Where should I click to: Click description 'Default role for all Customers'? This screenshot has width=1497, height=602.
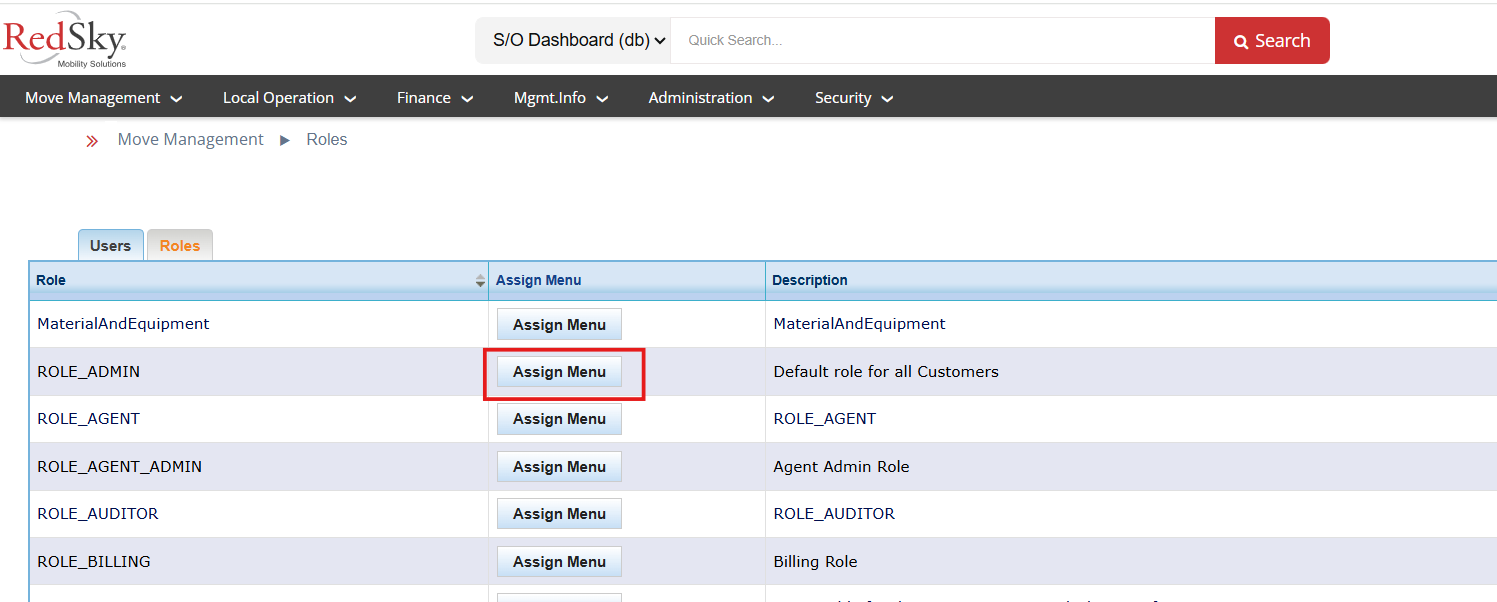(x=886, y=372)
